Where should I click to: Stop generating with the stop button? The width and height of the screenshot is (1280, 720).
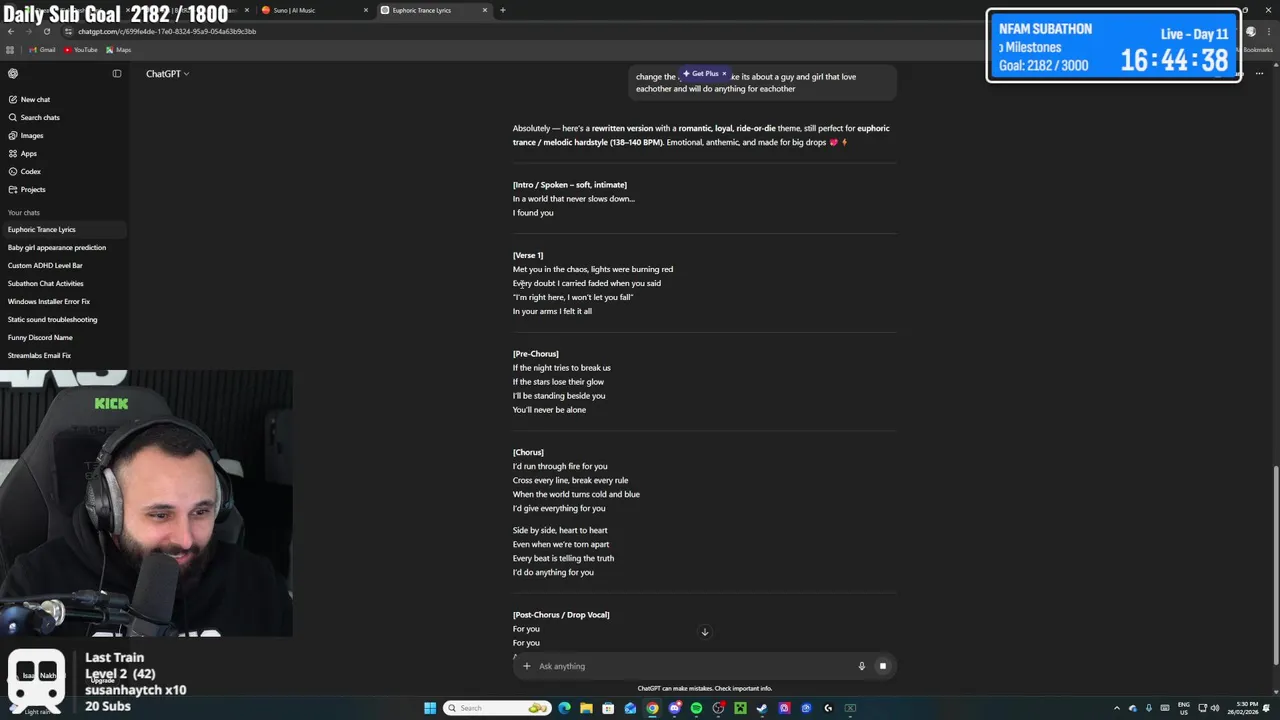[x=882, y=666]
